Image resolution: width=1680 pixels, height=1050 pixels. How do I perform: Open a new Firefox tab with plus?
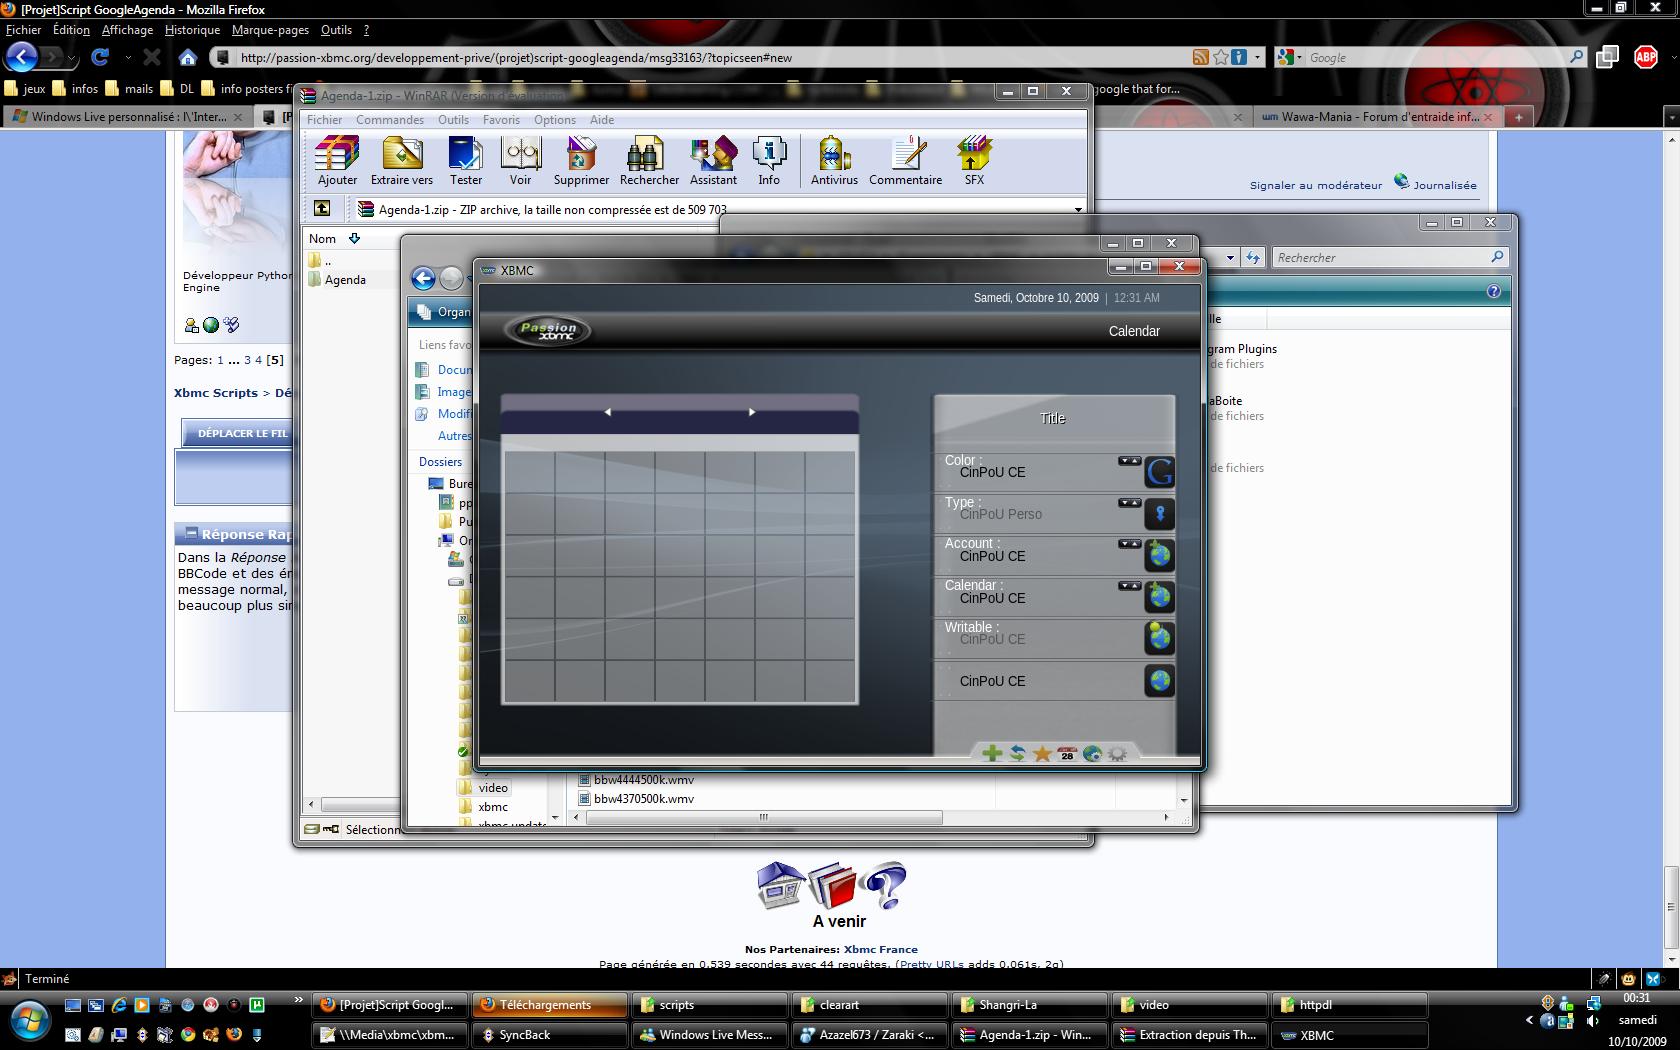(x=1518, y=117)
